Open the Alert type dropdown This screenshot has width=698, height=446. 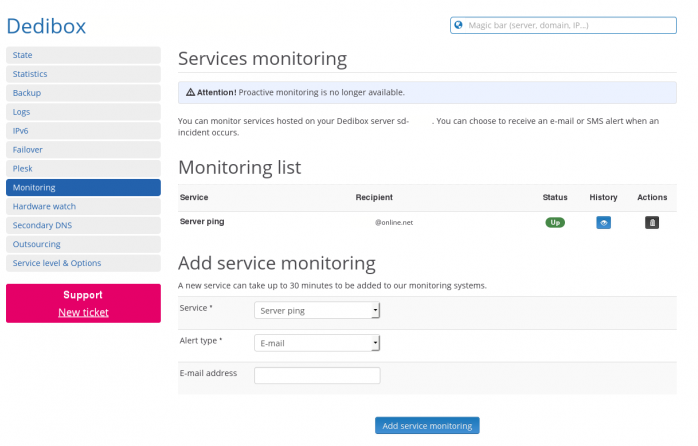[317, 343]
